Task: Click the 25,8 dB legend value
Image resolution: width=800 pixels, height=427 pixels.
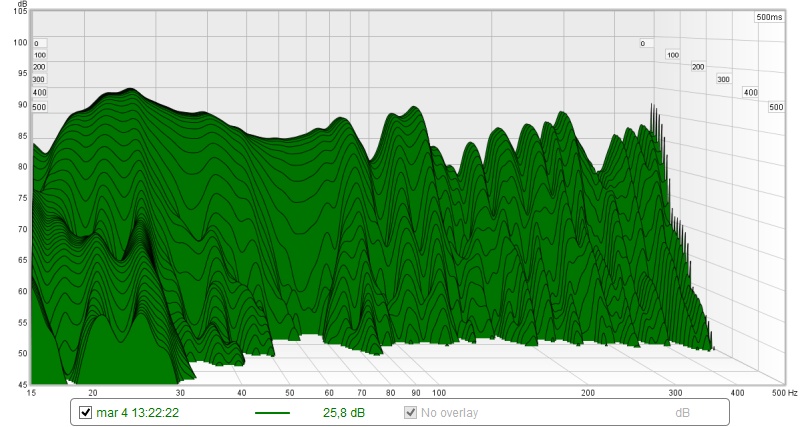Action: click(x=344, y=413)
